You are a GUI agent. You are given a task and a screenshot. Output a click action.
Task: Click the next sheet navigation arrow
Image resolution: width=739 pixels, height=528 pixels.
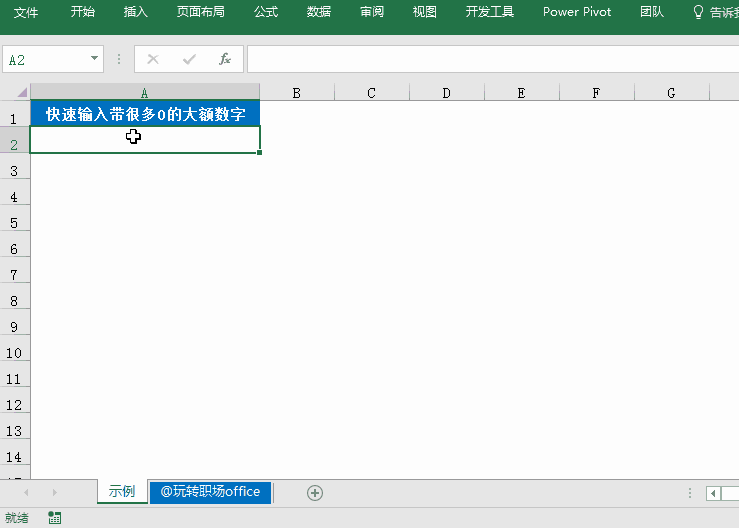pos(54,492)
